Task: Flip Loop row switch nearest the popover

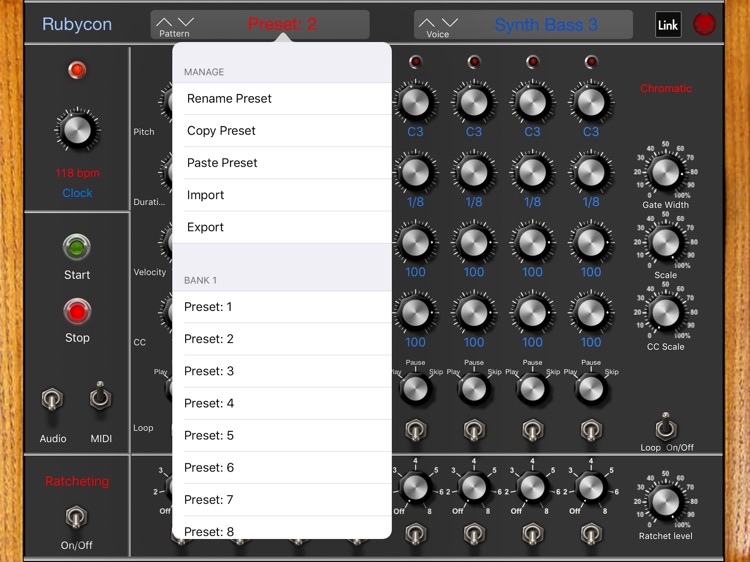Action: pos(416,430)
